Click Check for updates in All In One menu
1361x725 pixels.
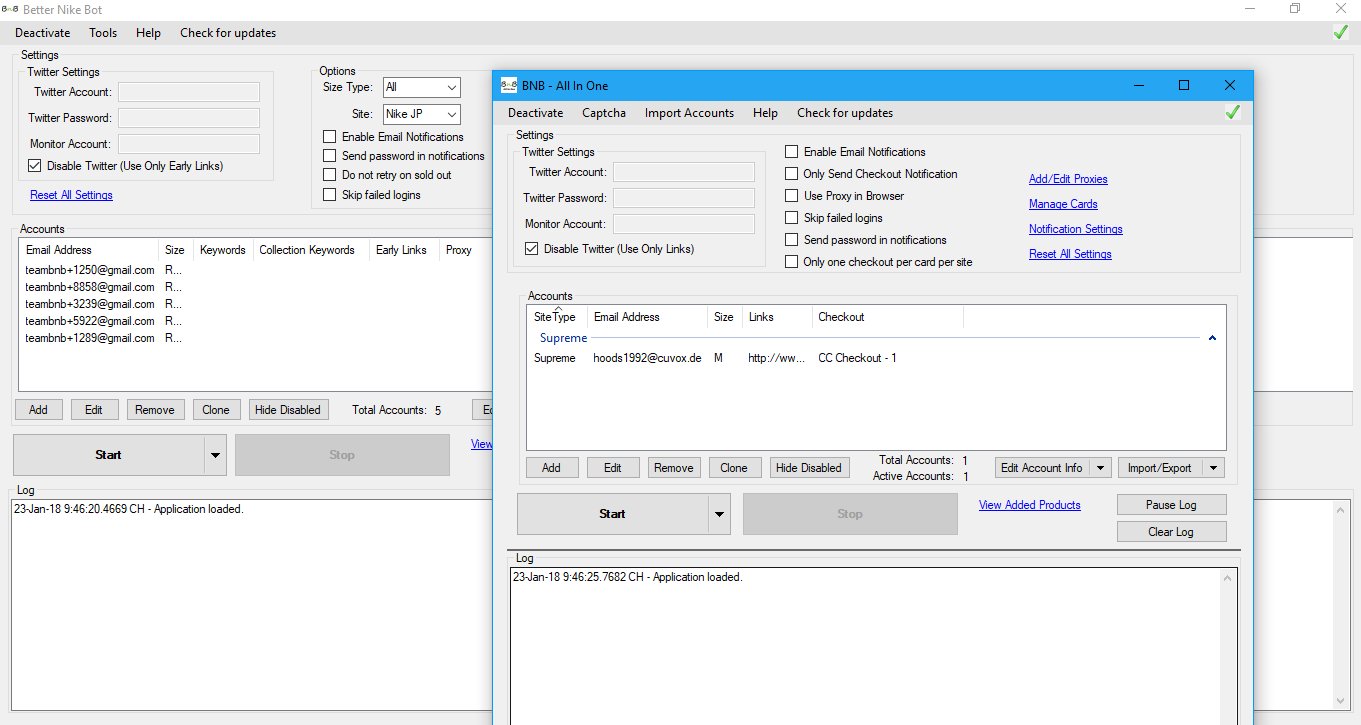(x=845, y=113)
